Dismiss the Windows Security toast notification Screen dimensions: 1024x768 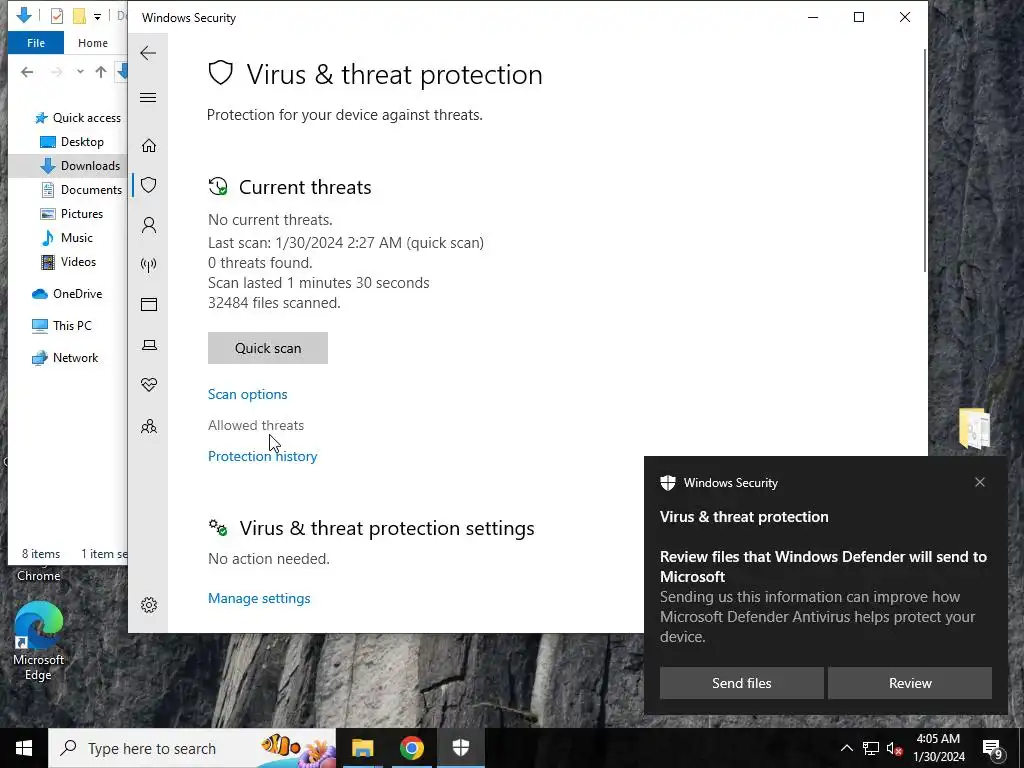point(980,482)
